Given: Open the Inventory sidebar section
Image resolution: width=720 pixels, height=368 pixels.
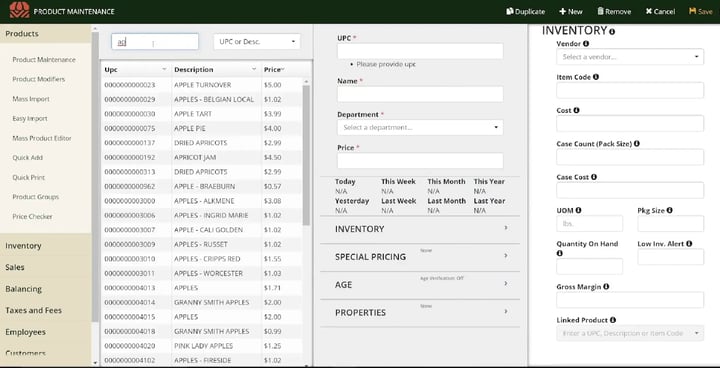Looking at the screenshot, I should (x=46, y=246).
